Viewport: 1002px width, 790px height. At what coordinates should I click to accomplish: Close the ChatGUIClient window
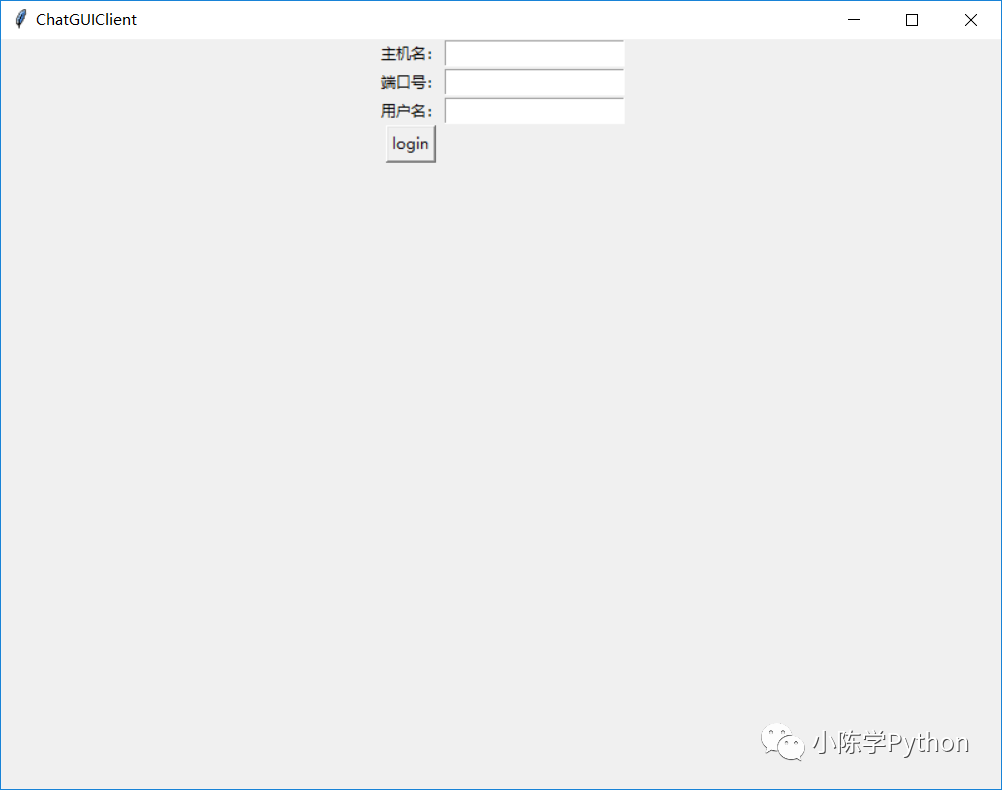tap(971, 20)
